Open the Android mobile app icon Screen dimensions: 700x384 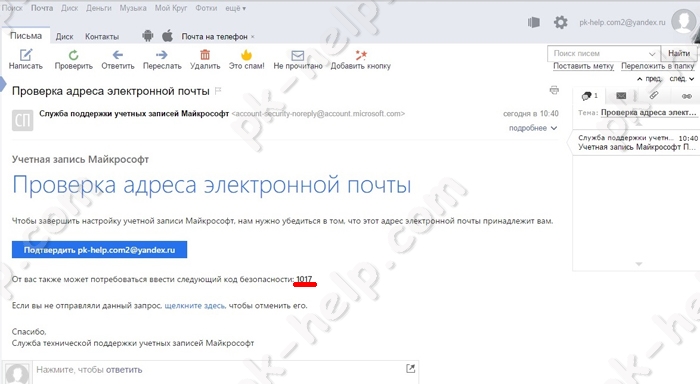click(148, 36)
